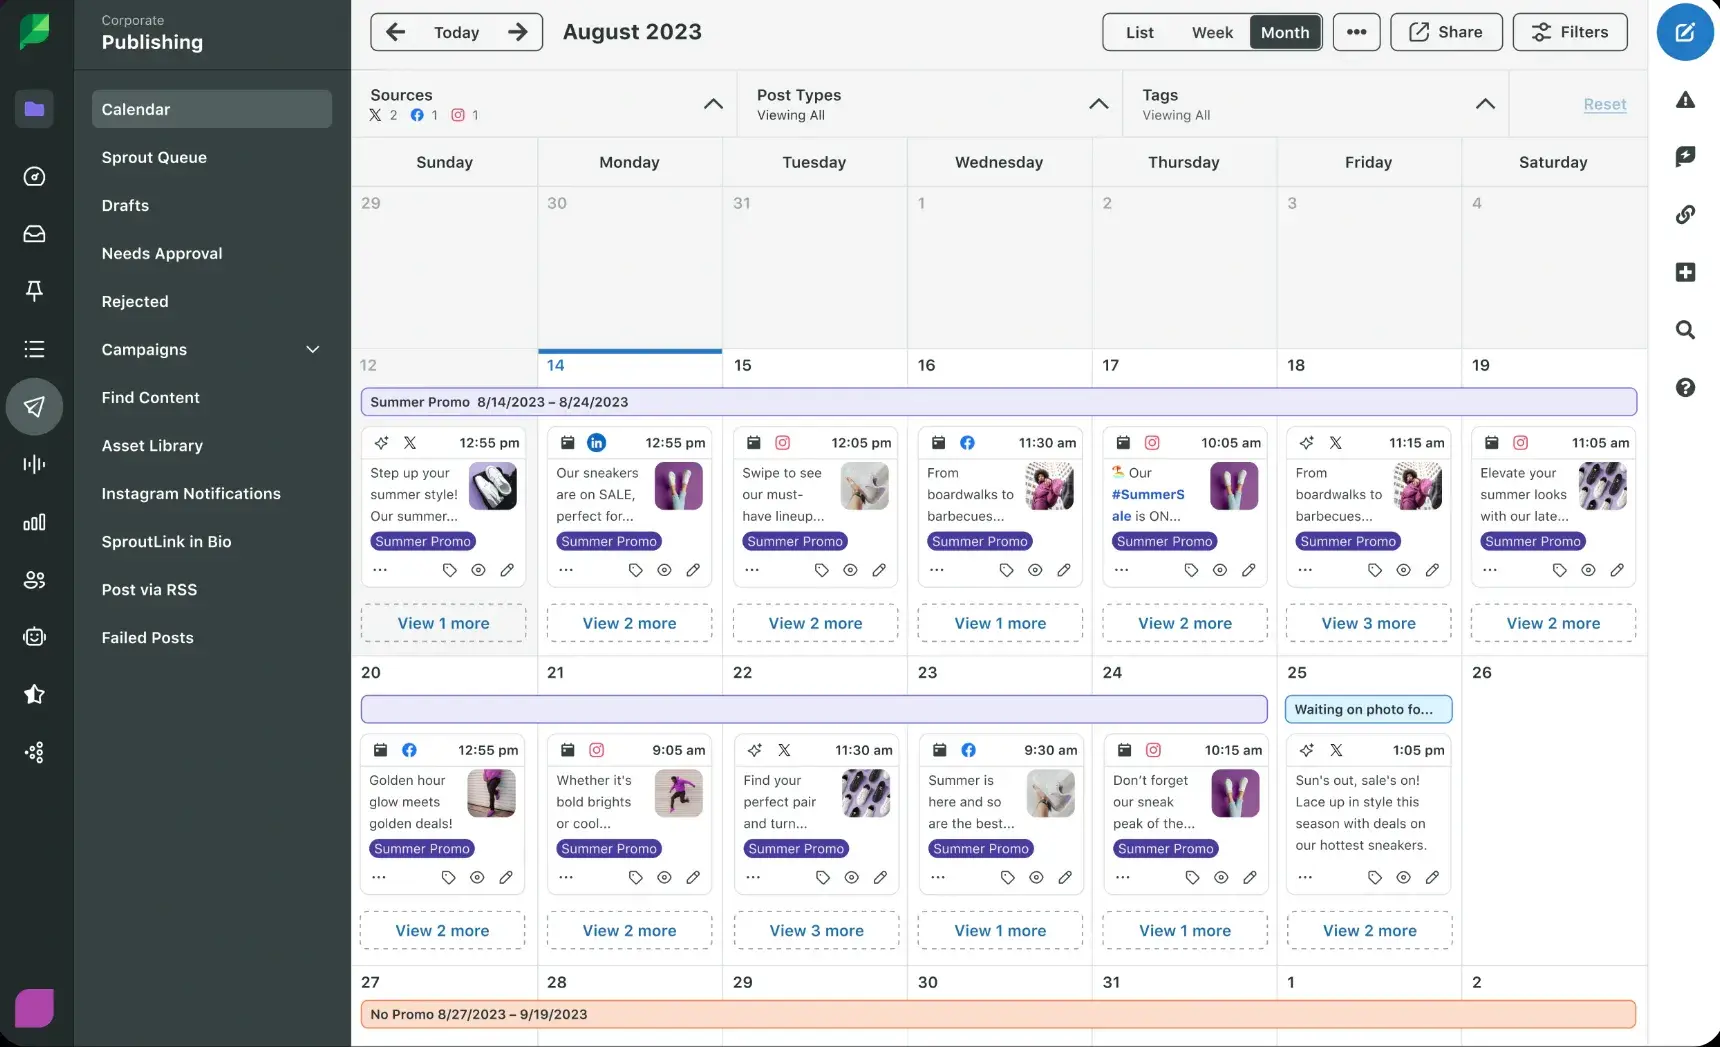Toggle eye preview on Monday 14 12:55 pm post
Image resolution: width=1720 pixels, height=1047 pixels.
point(664,570)
